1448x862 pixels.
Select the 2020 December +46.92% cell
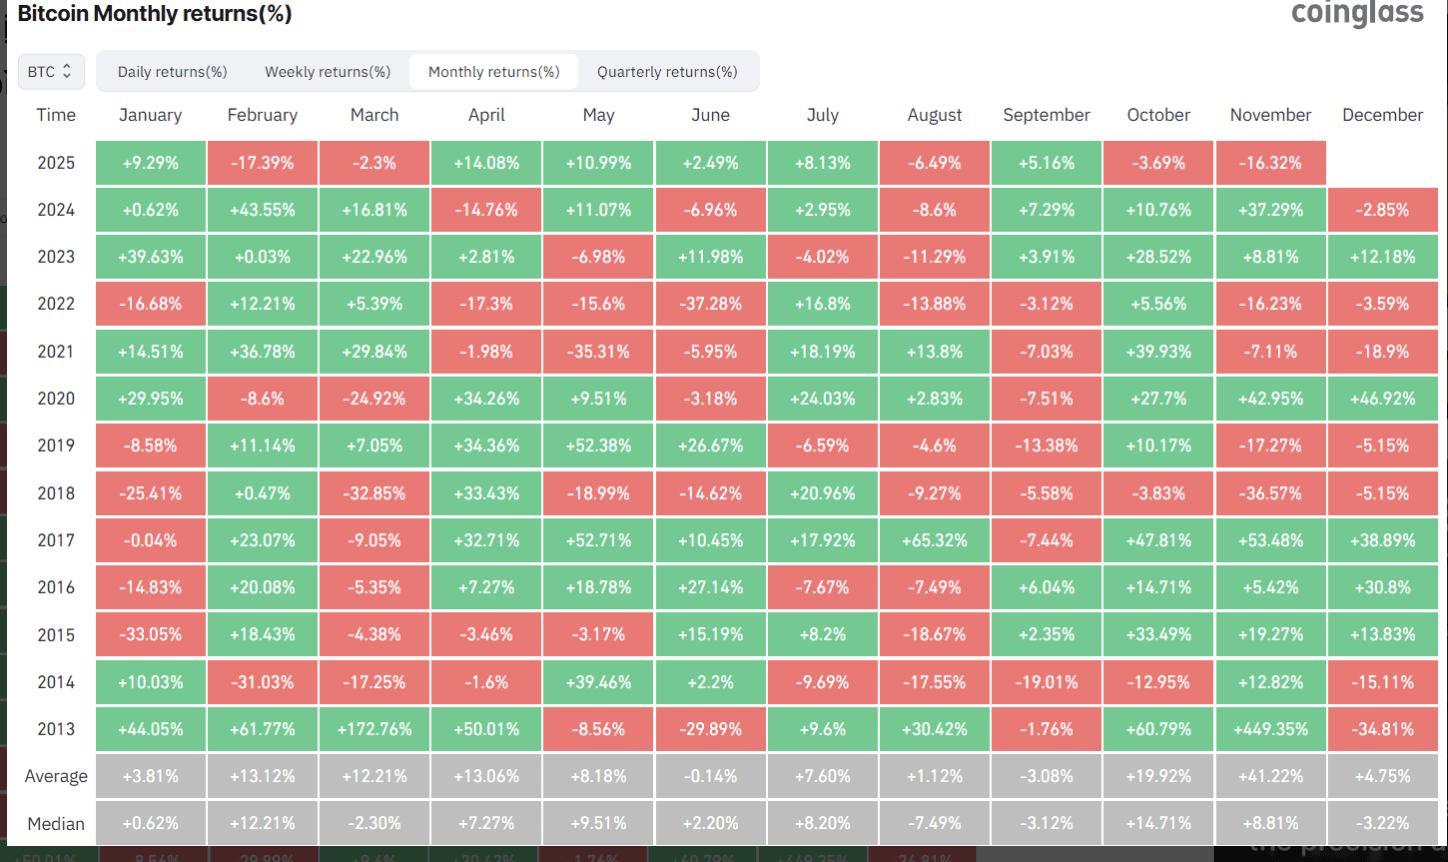click(1382, 398)
